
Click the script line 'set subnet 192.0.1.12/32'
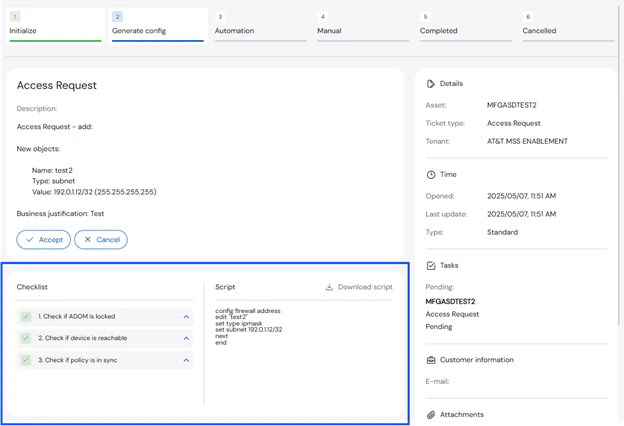click(249, 330)
